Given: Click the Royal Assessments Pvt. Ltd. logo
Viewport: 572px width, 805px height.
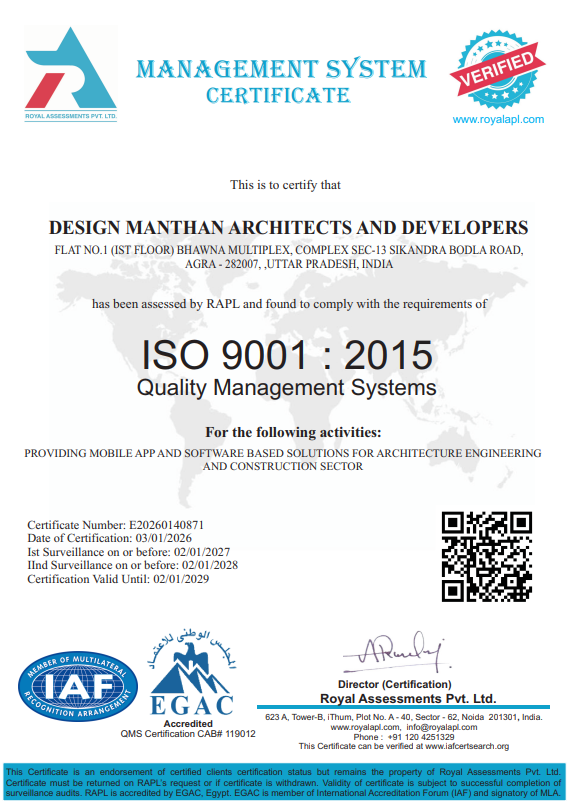Looking at the screenshot, I should tap(71, 73).
